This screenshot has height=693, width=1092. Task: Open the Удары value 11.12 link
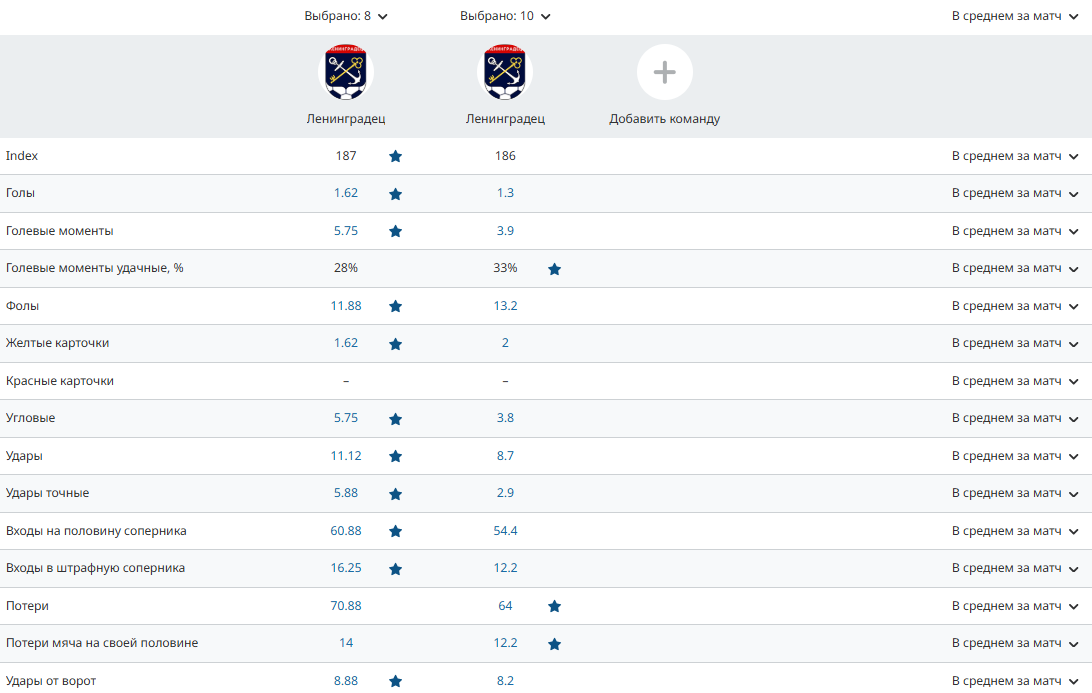coord(346,456)
